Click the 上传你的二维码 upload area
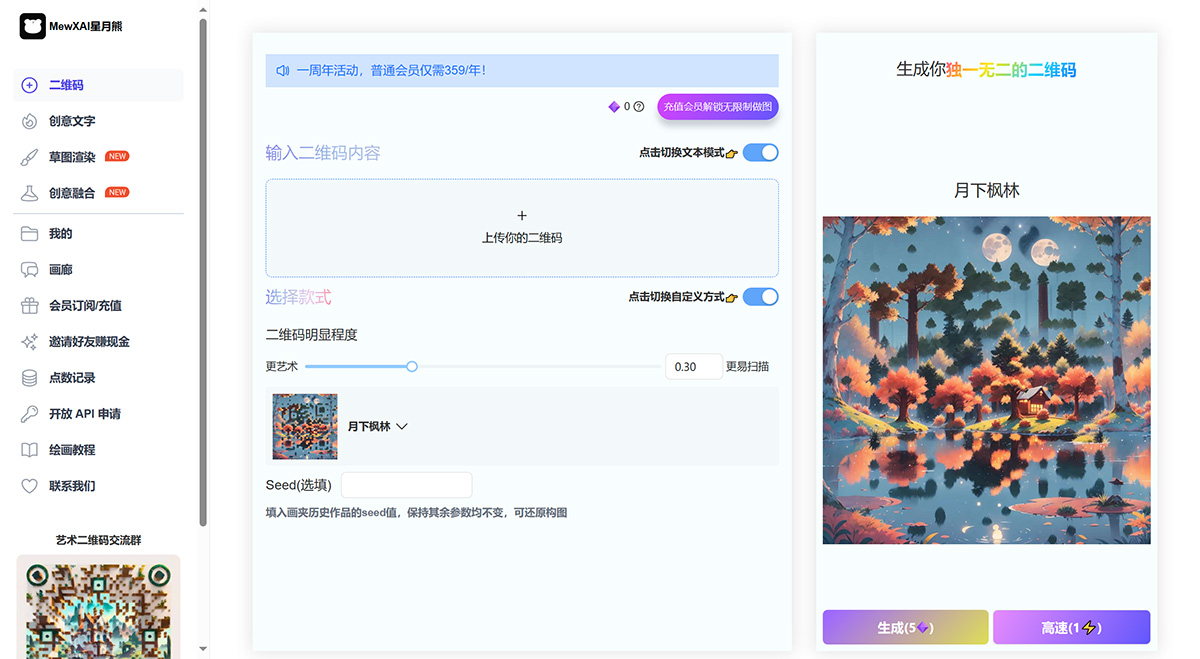The height and width of the screenshot is (659, 1200). (521, 227)
